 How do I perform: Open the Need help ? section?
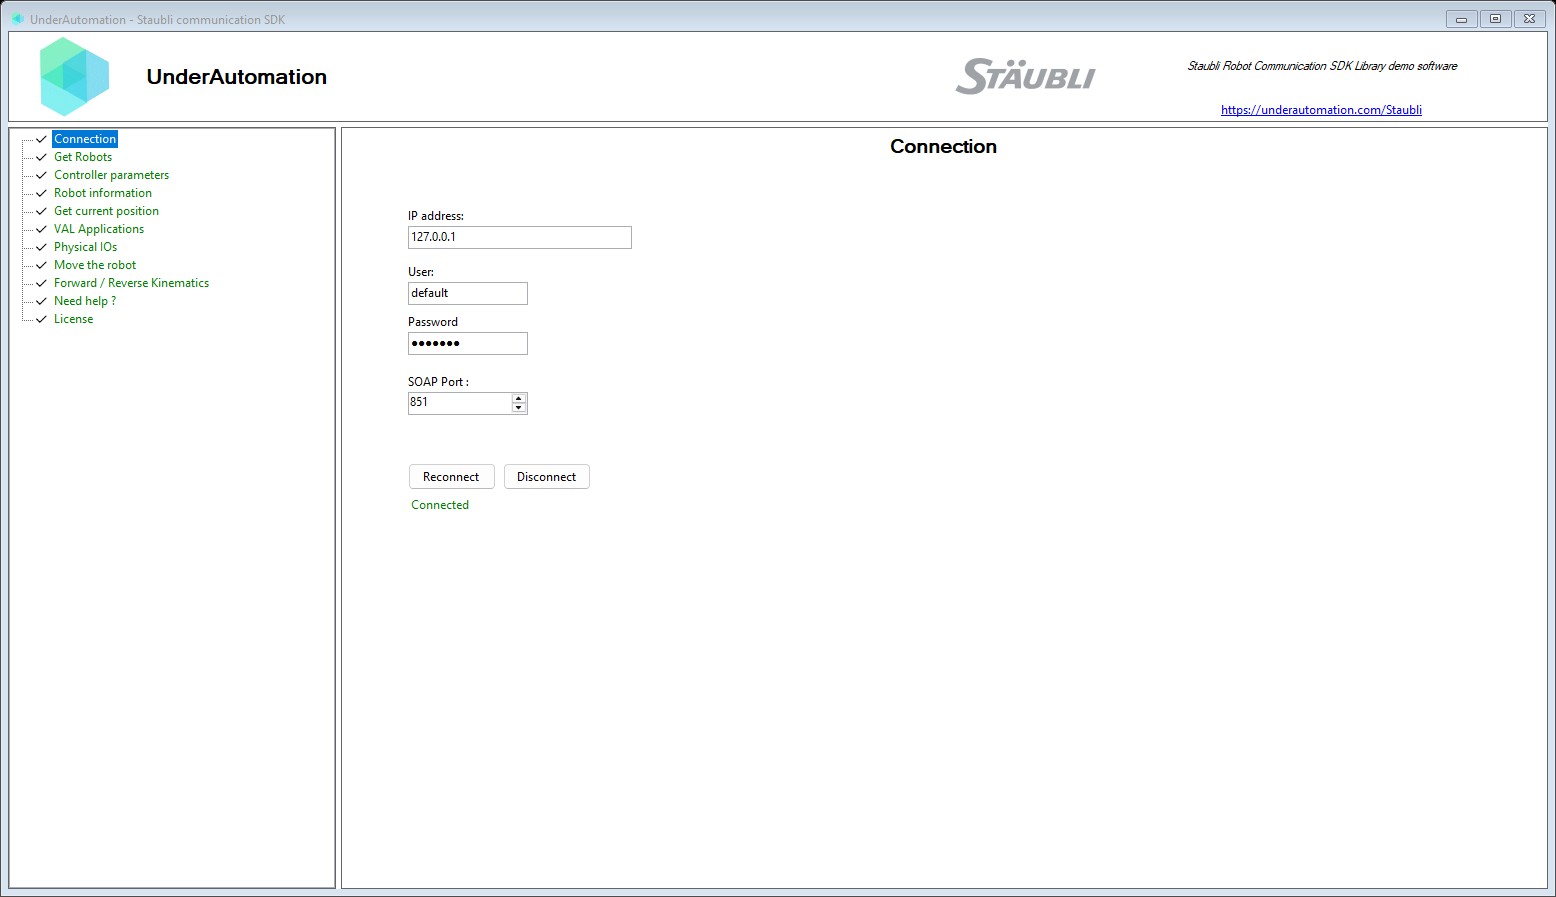(85, 300)
